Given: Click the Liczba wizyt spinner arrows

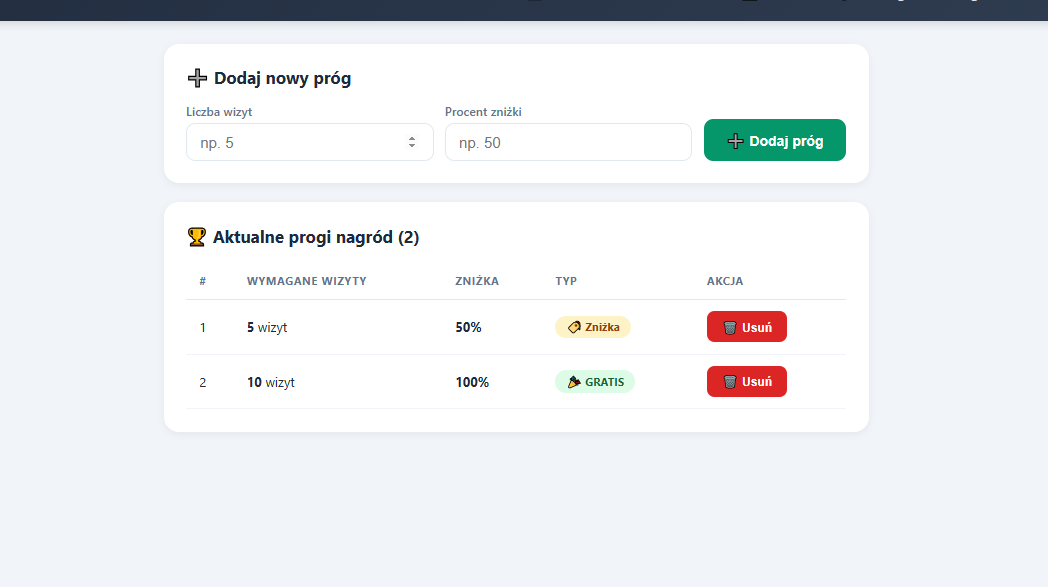Looking at the screenshot, I should tap(411, 142).
